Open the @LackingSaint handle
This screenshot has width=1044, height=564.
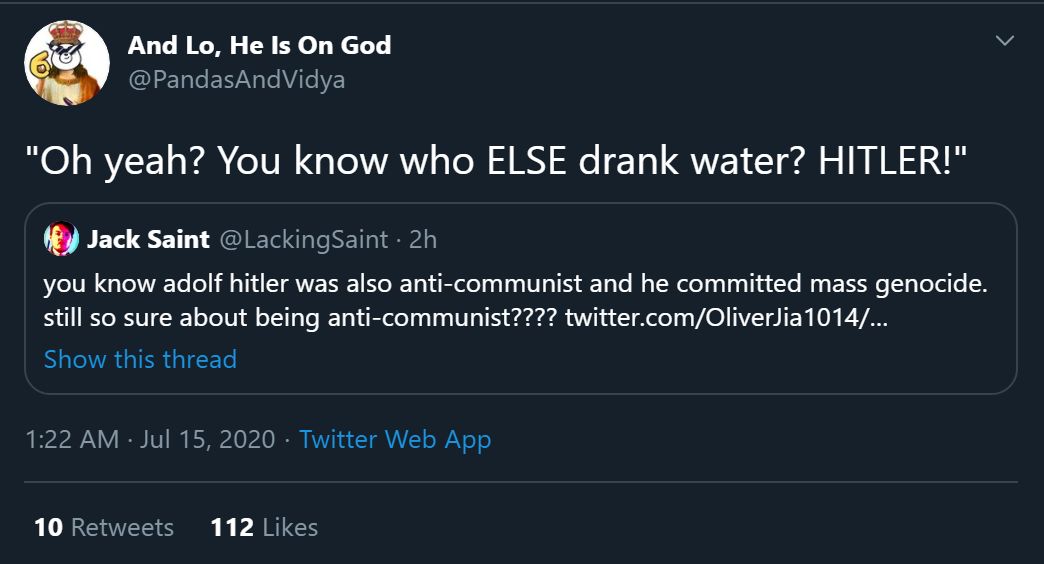pos(302,240)
